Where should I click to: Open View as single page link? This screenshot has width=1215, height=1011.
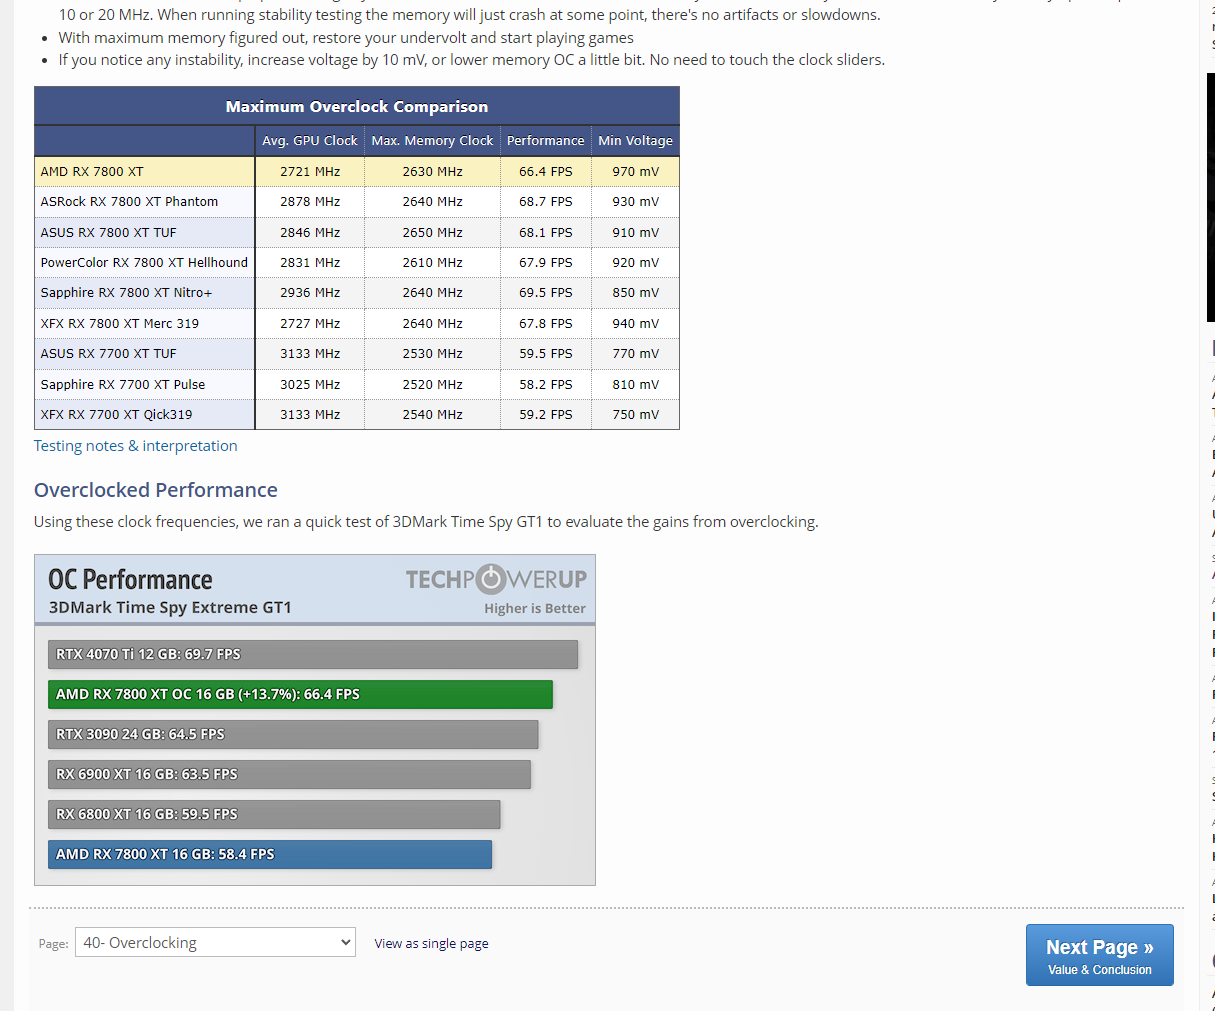[x=431, y=943]
